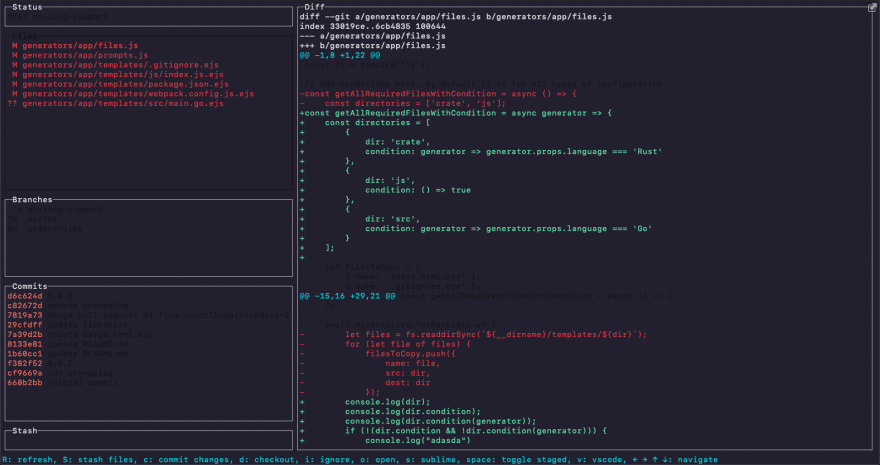Click the 'v: vscode' shortcut hint

tap(600, 459)
